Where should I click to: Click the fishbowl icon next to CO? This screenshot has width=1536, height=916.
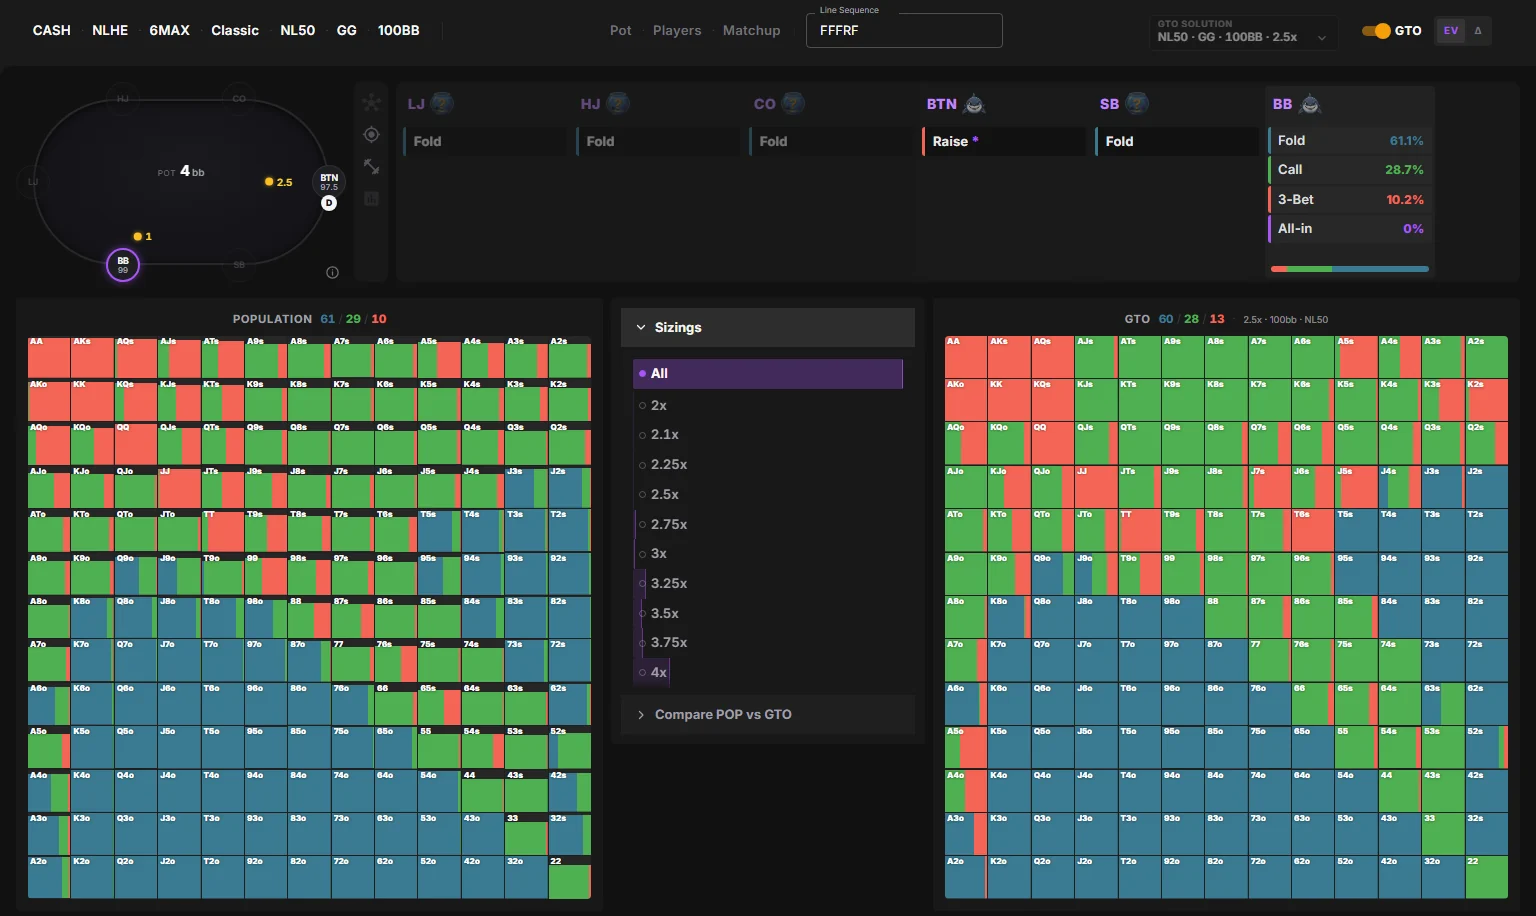coord(792,103)
